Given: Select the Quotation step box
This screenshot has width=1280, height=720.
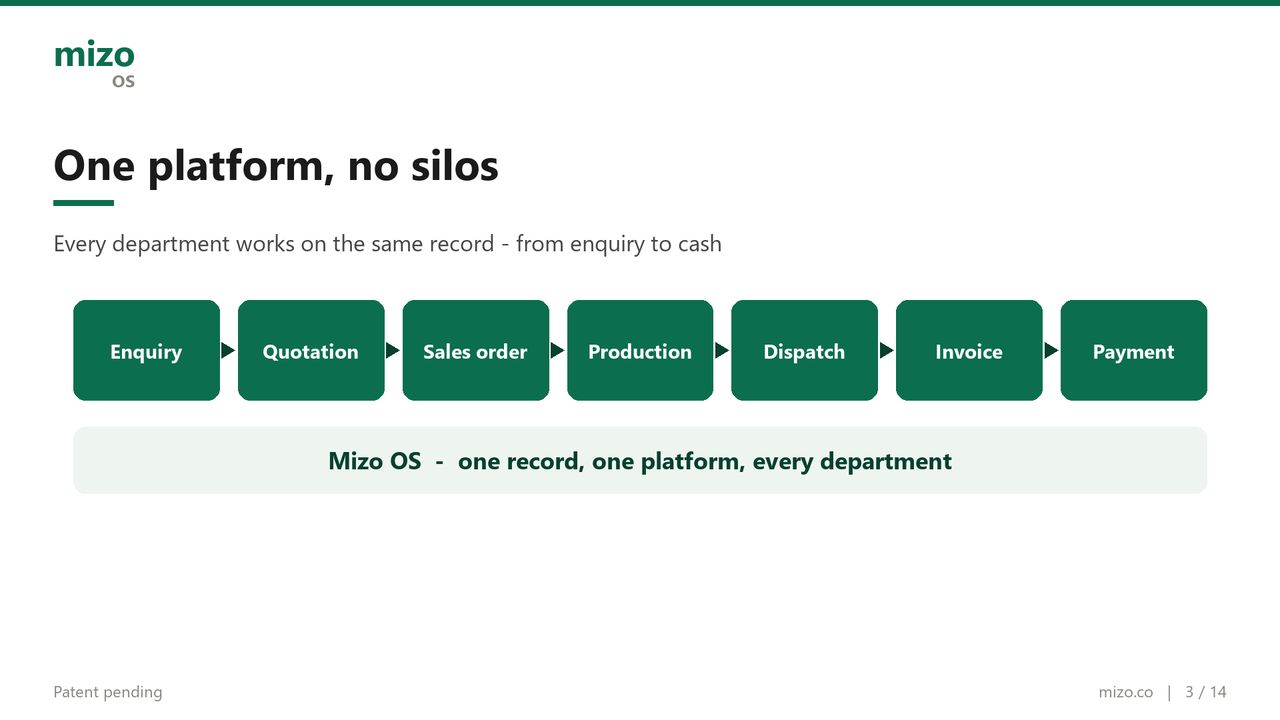Looking at the screenshot, I should [x=311, y=351].
